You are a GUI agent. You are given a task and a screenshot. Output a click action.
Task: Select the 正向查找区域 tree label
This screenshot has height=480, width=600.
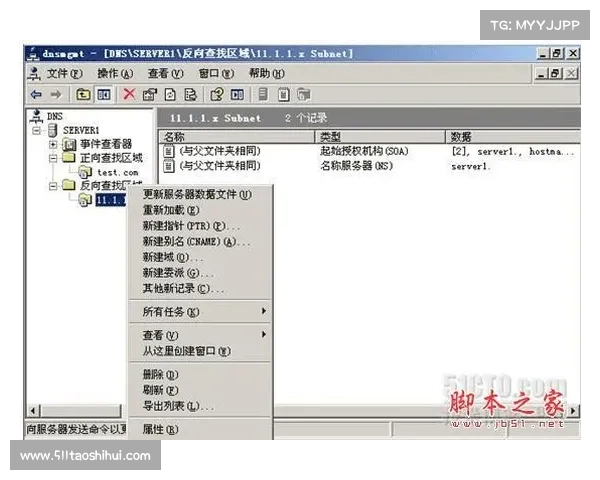click(x=111, y=158)
